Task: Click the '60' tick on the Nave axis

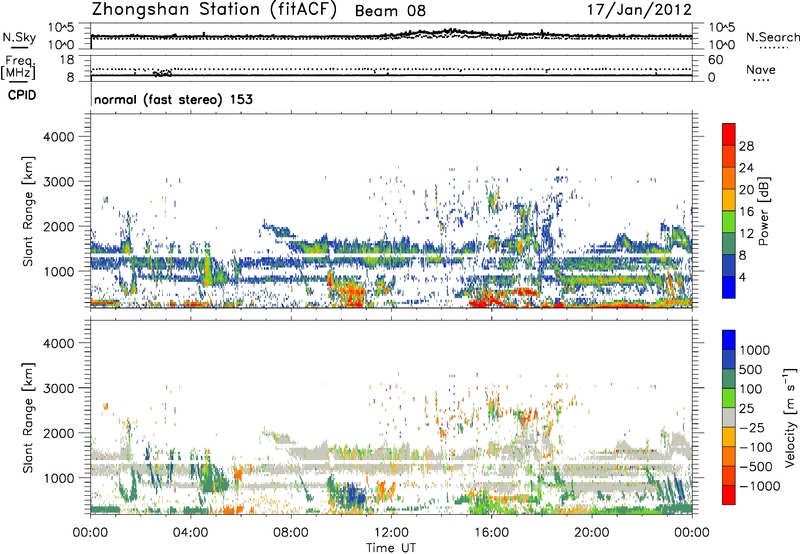Action: click(x=715, y=60)
